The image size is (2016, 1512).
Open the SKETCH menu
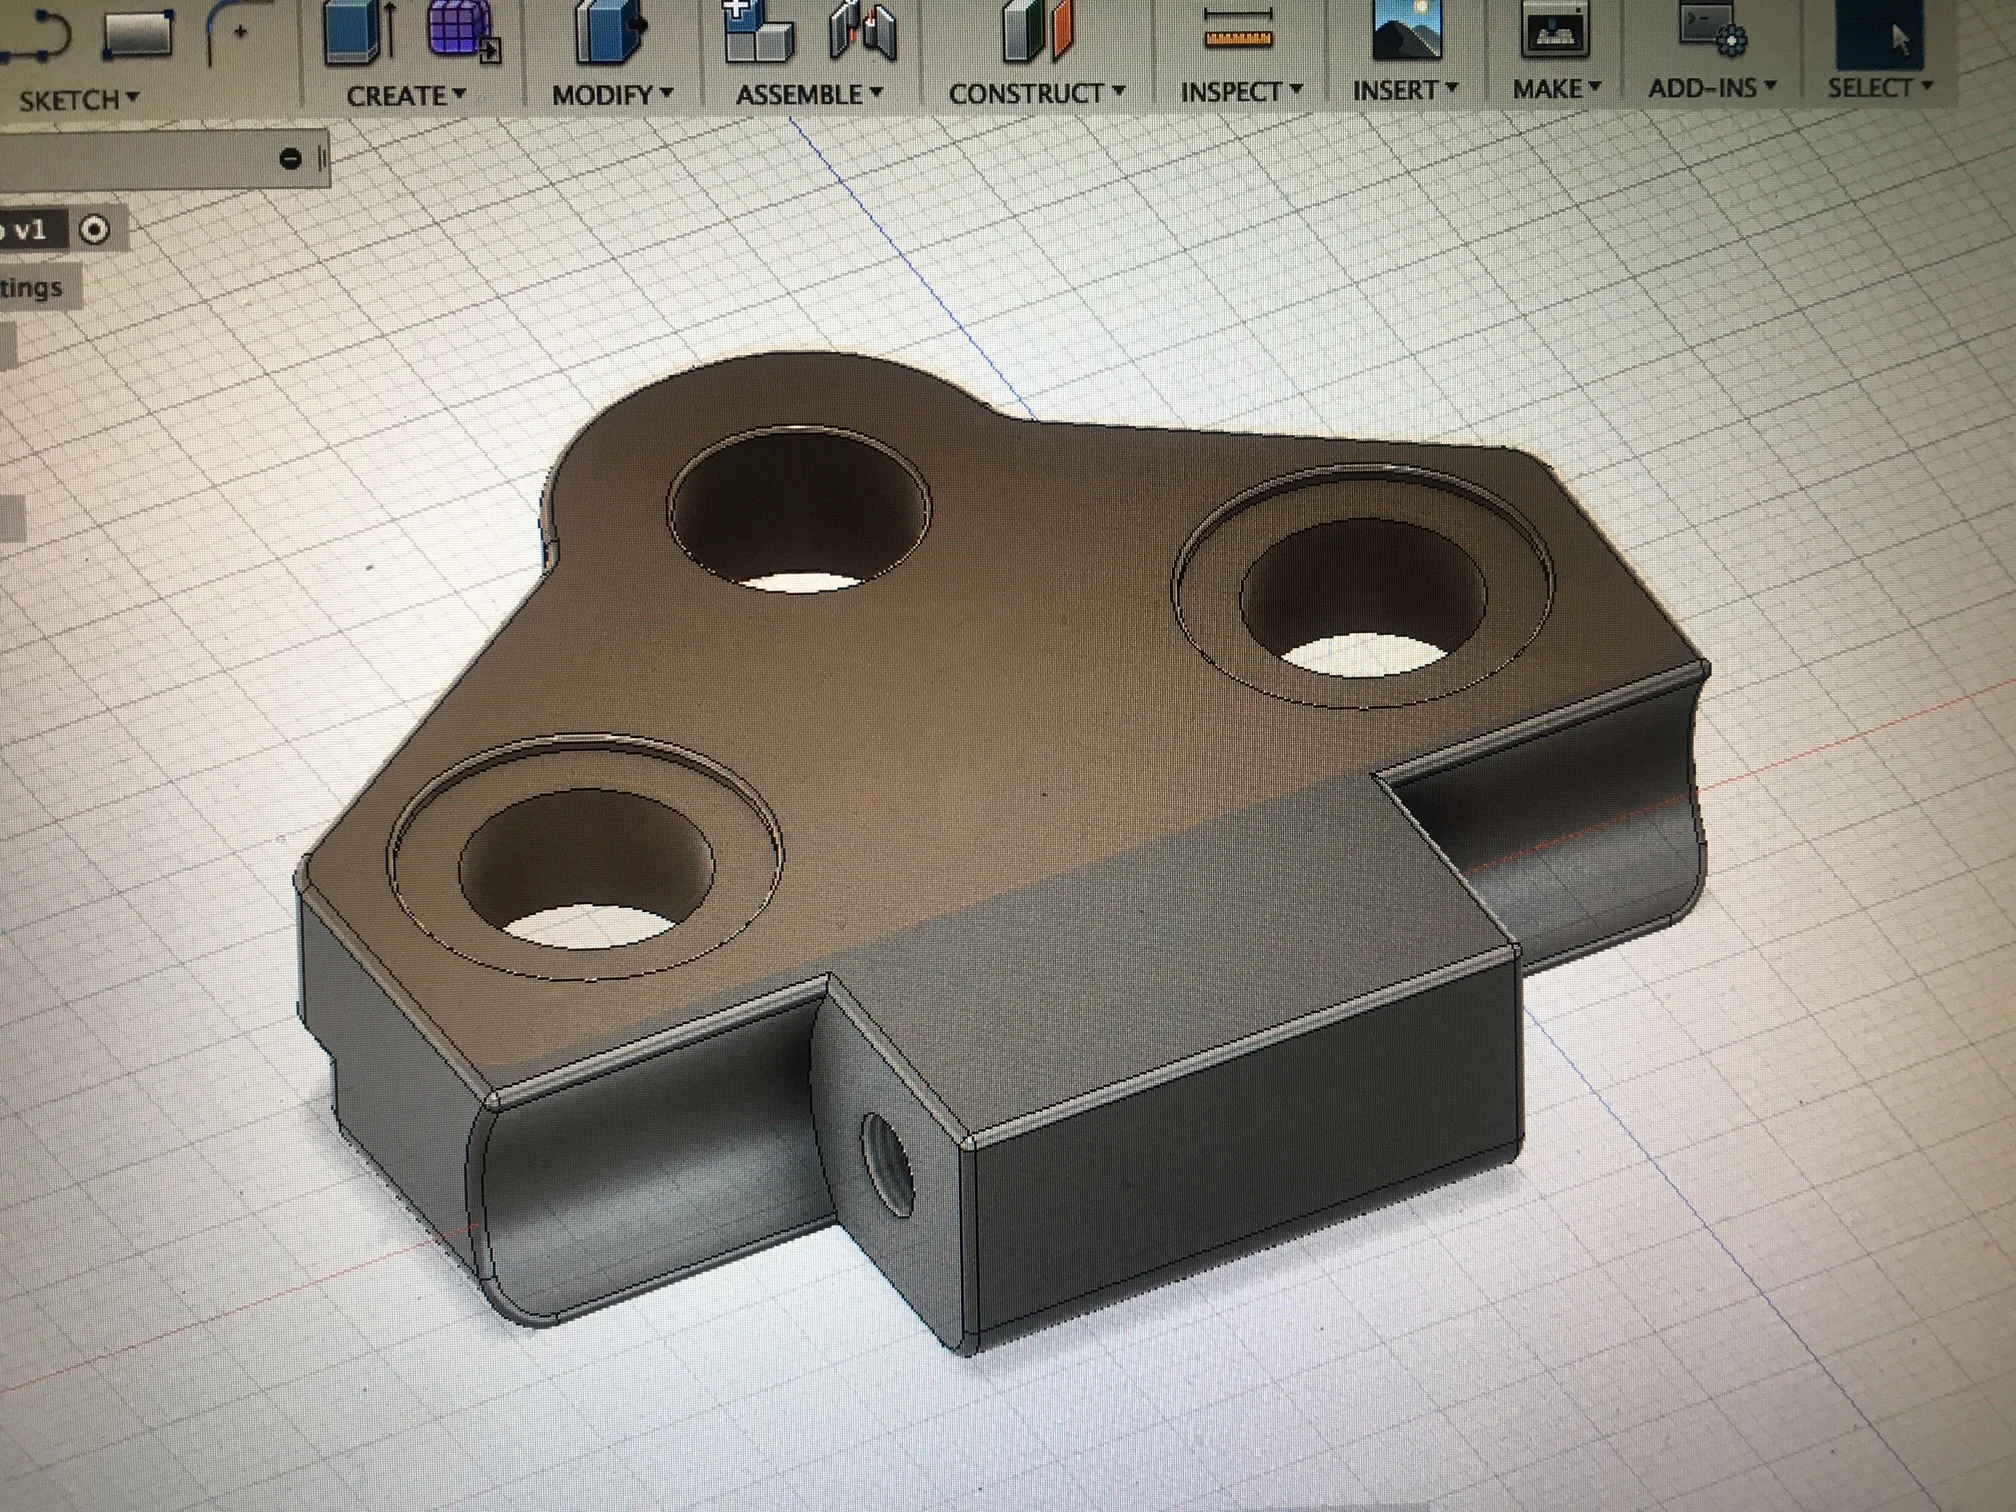[x=78, y=100]
